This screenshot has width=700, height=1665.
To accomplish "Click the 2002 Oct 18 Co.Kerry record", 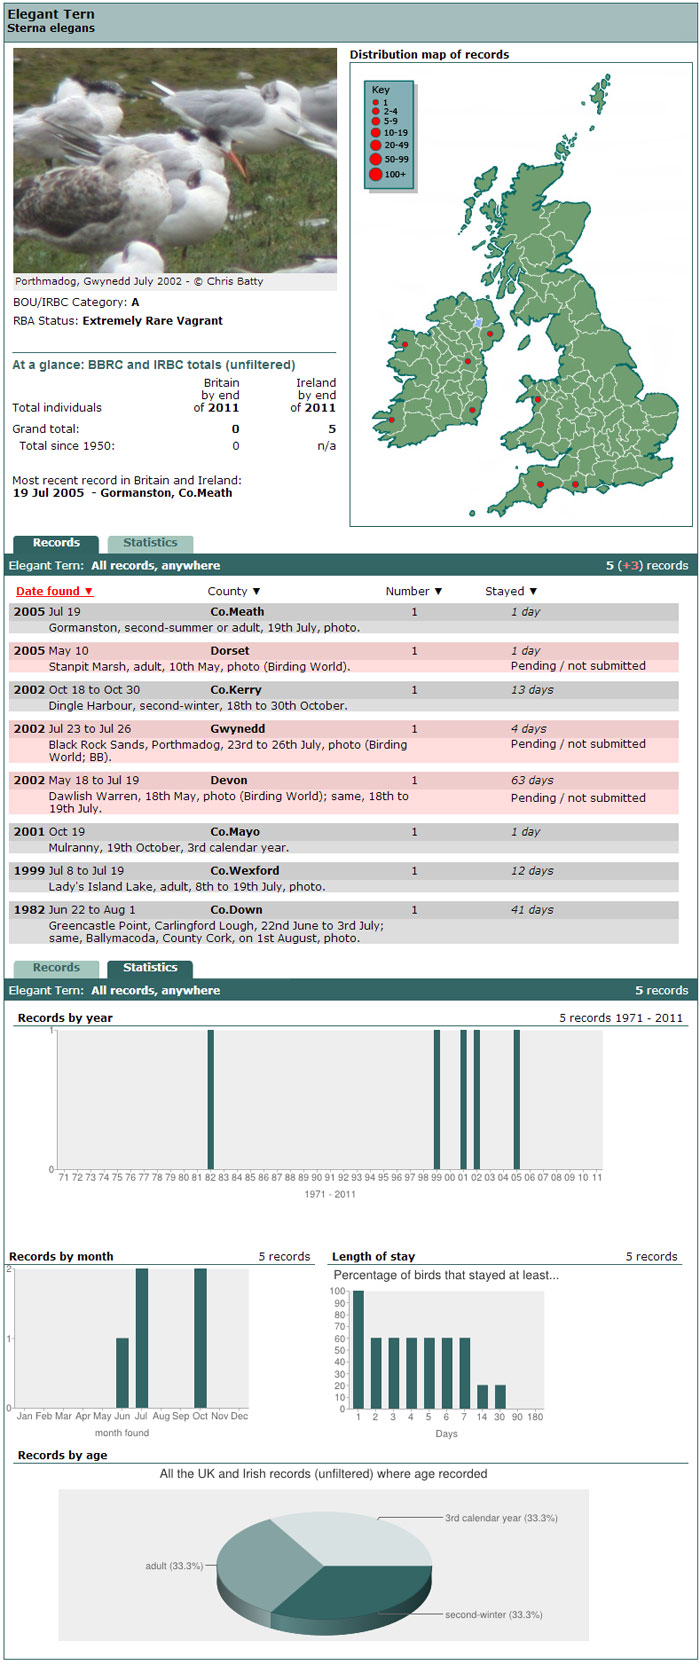I will pyautogui.click(x=343, y=697).
